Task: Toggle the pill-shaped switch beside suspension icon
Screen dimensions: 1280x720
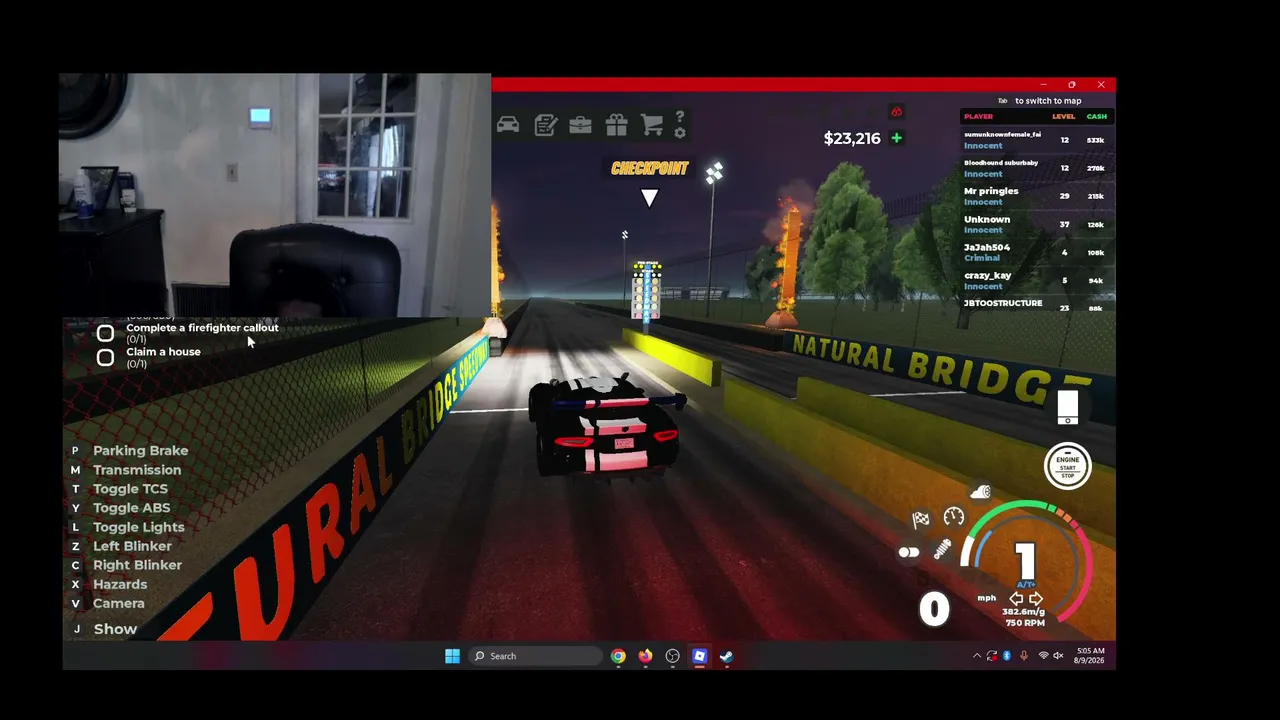Action: (x=909, y=552)
